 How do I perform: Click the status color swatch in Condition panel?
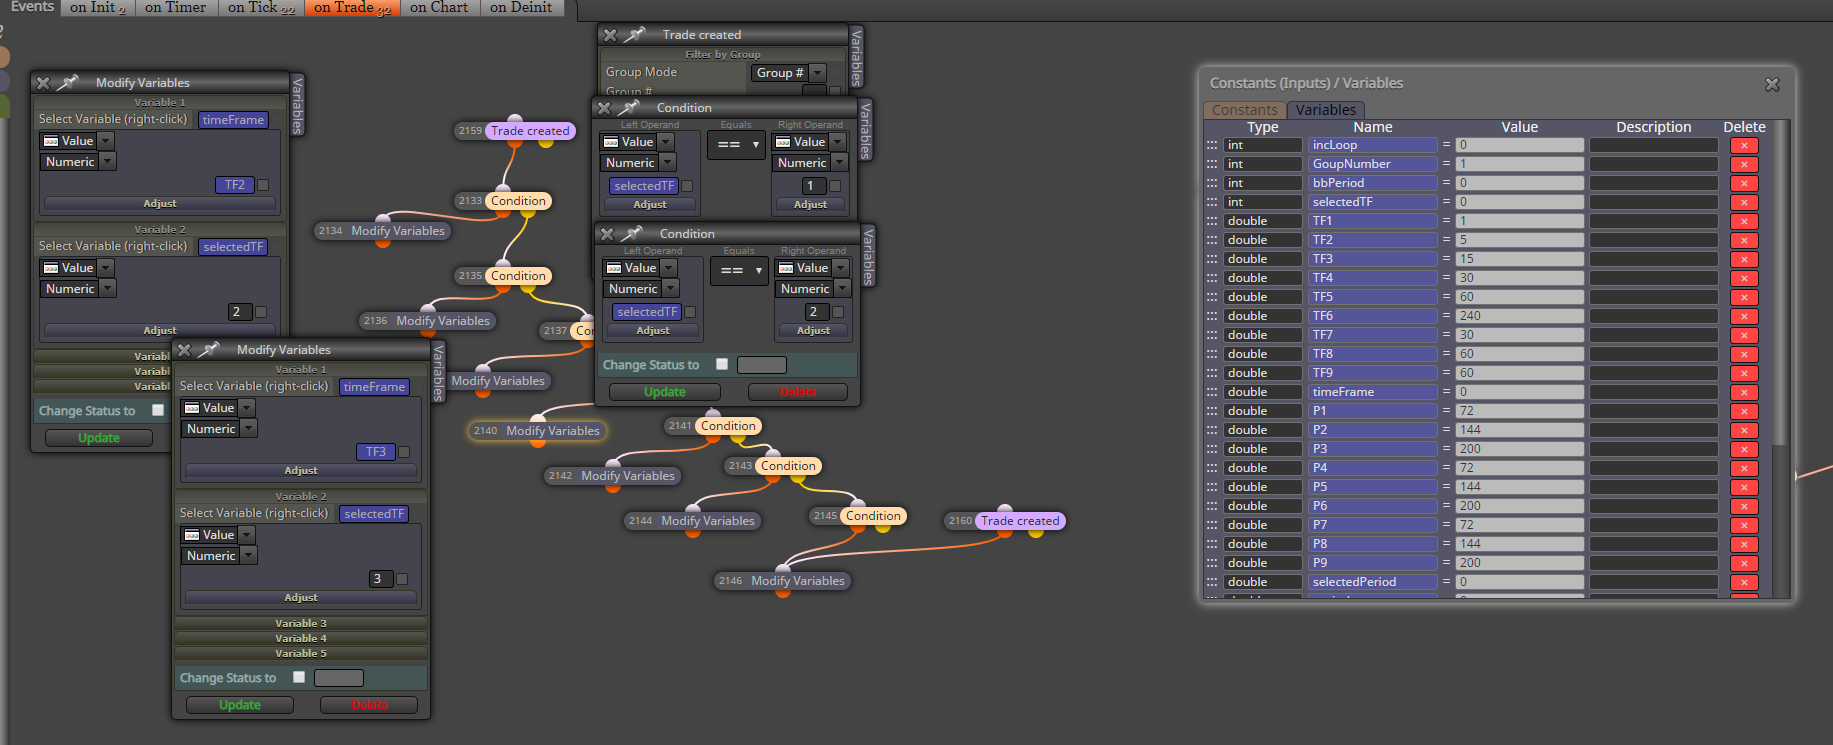tap(762, 365)
